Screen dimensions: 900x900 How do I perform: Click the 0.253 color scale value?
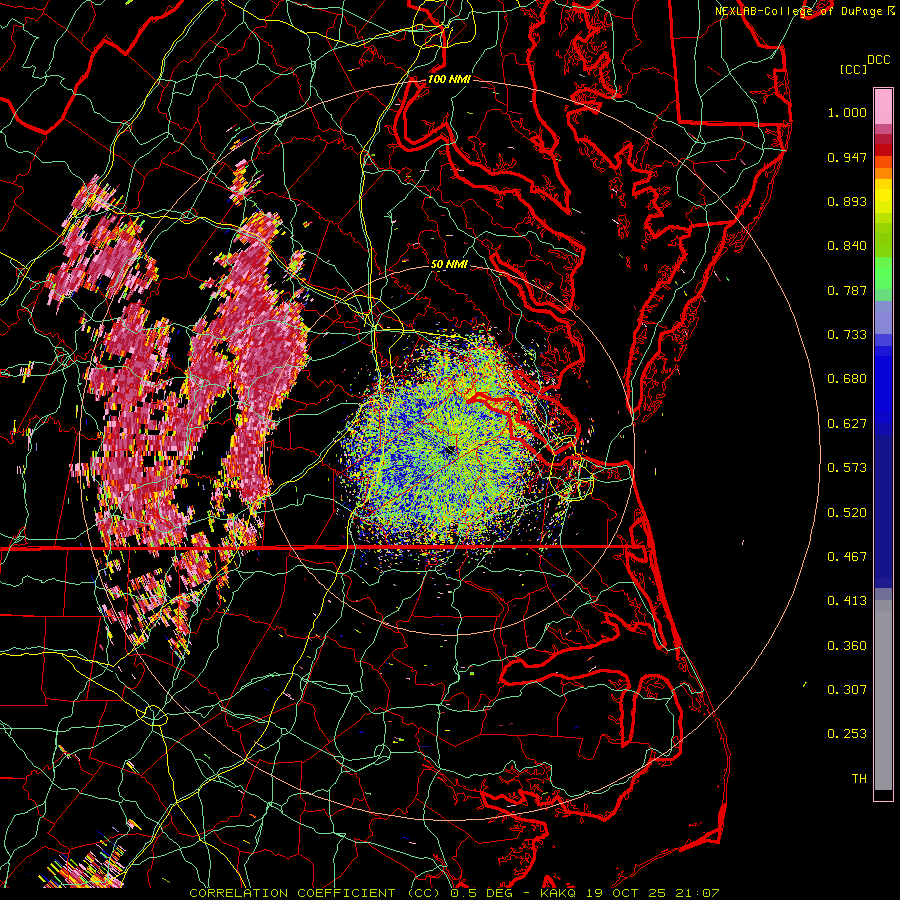(x=847, y=734)
